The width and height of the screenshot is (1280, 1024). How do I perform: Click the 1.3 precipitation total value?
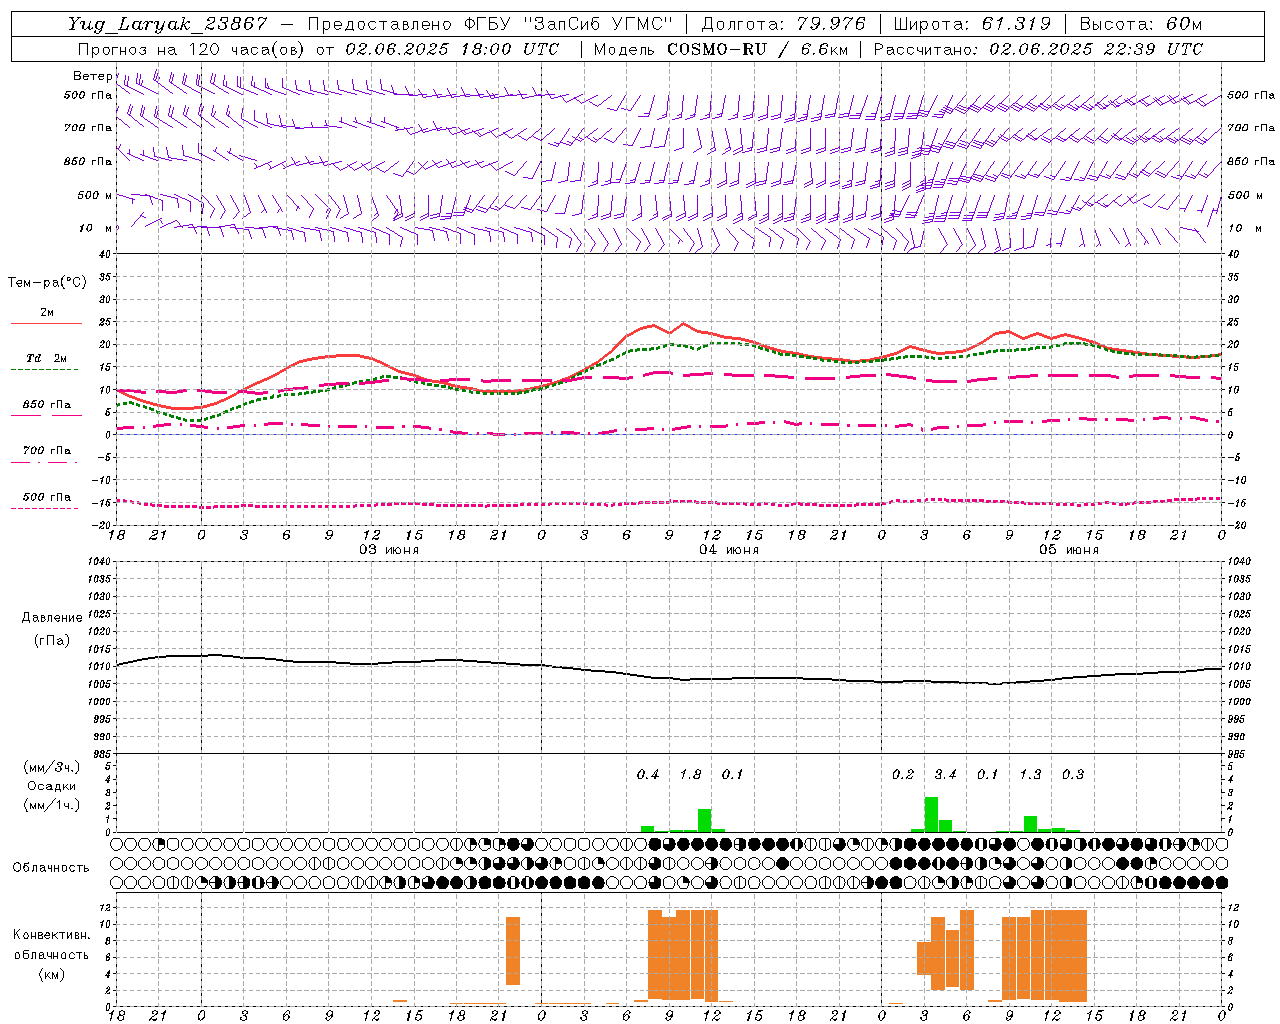tap(1030, 775)
